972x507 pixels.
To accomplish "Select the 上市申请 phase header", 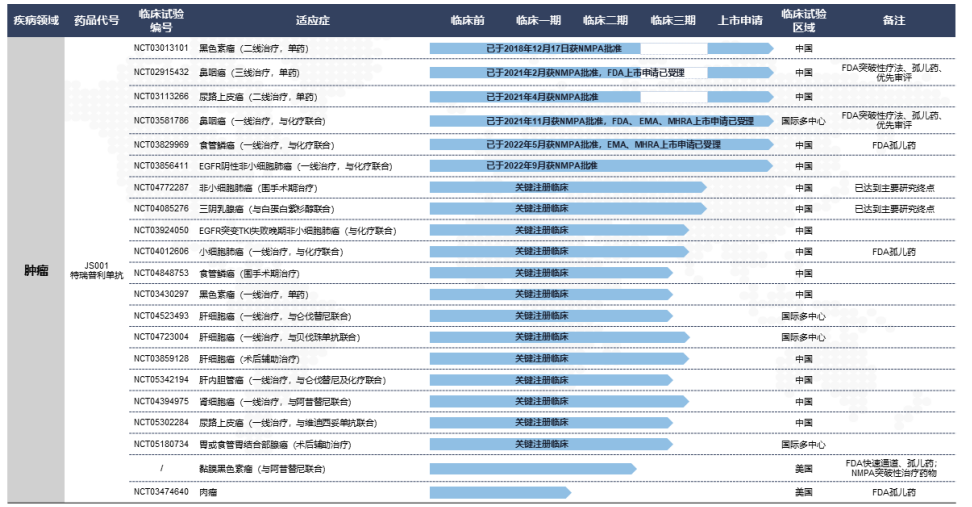I will 740,20.
